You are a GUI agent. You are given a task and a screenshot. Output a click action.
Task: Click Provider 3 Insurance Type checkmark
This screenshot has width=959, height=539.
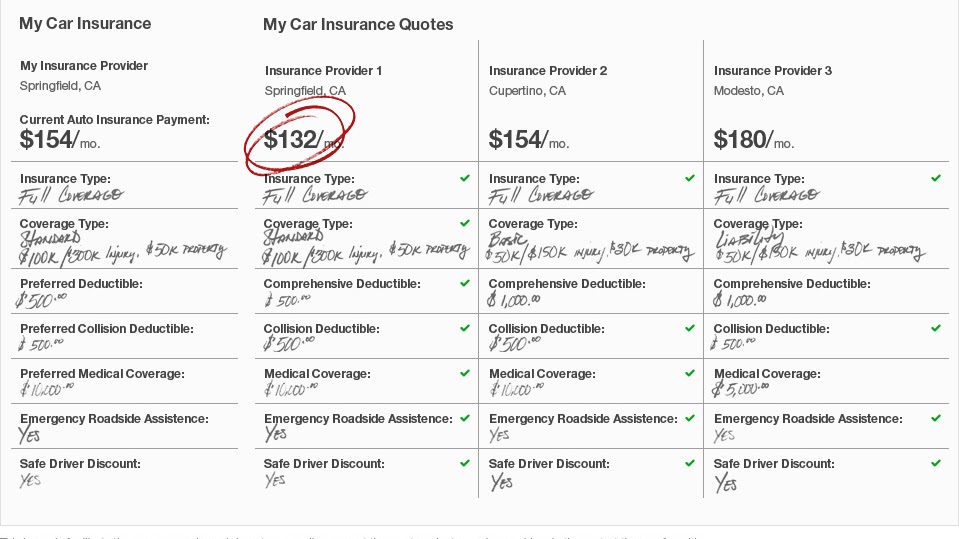coord(936,178)
